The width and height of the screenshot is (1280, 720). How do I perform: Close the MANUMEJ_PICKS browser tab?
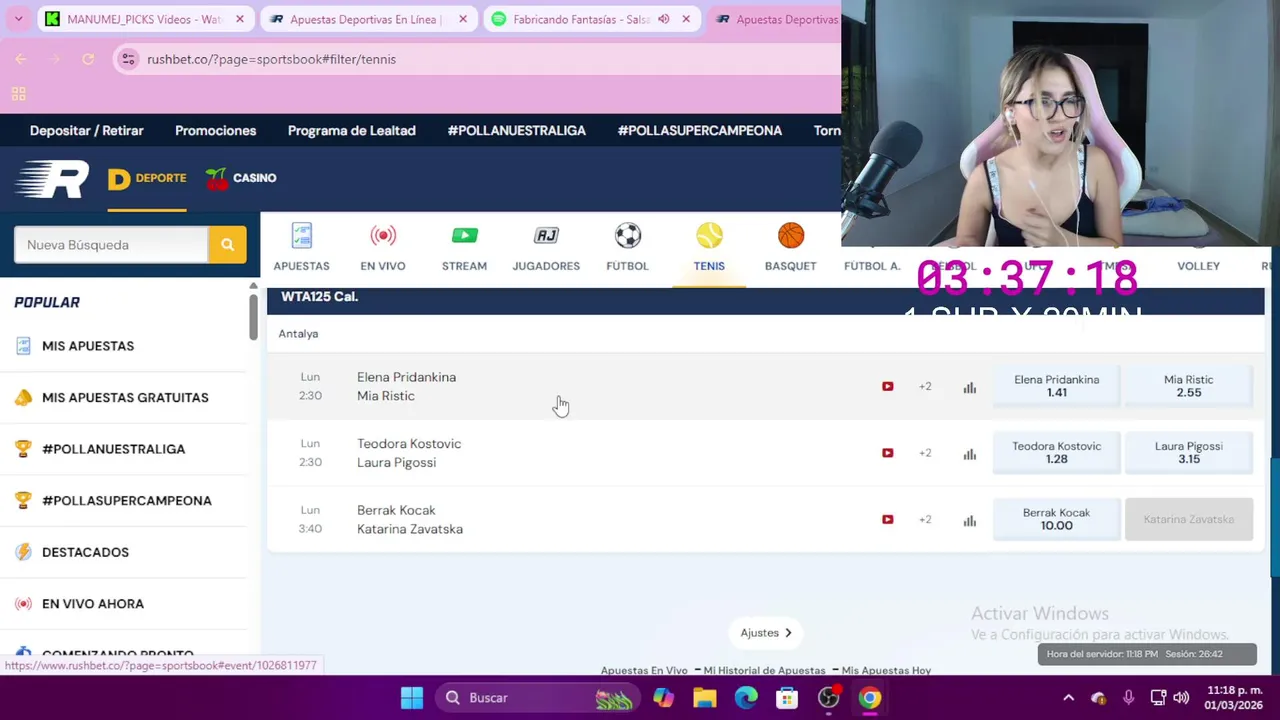pos(240,19)
